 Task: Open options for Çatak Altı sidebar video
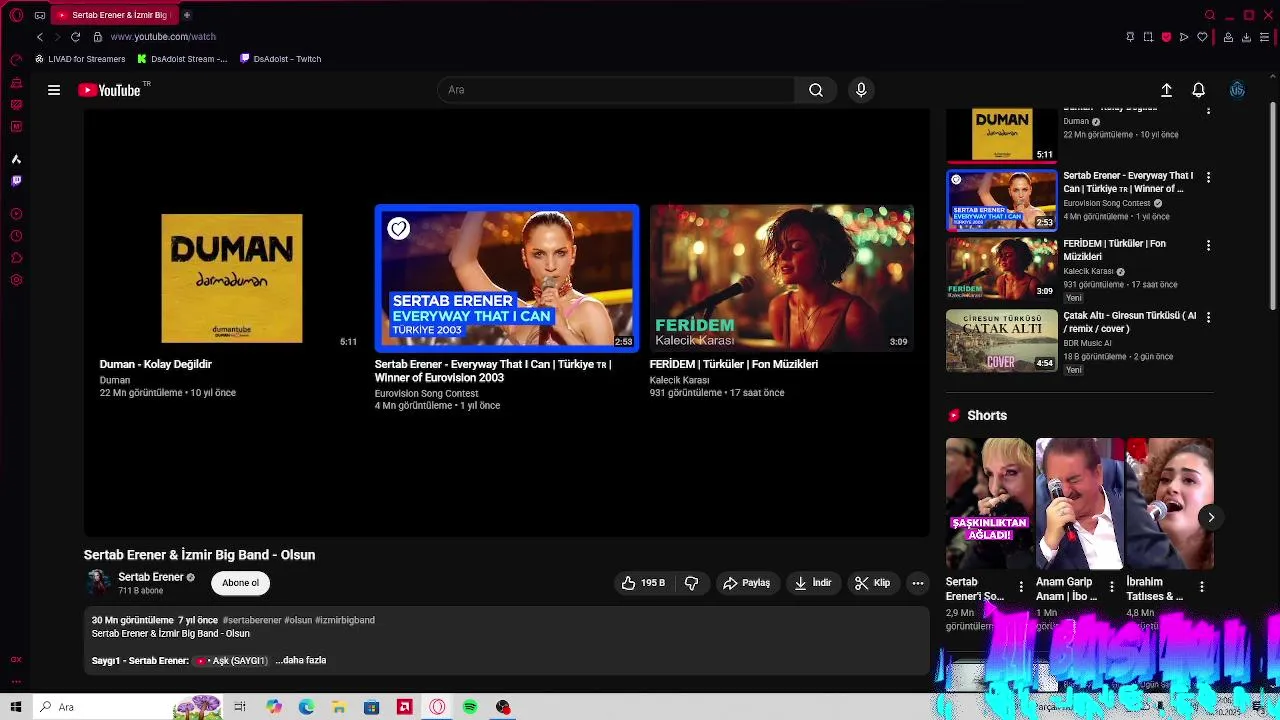[x=1208, y=317]
